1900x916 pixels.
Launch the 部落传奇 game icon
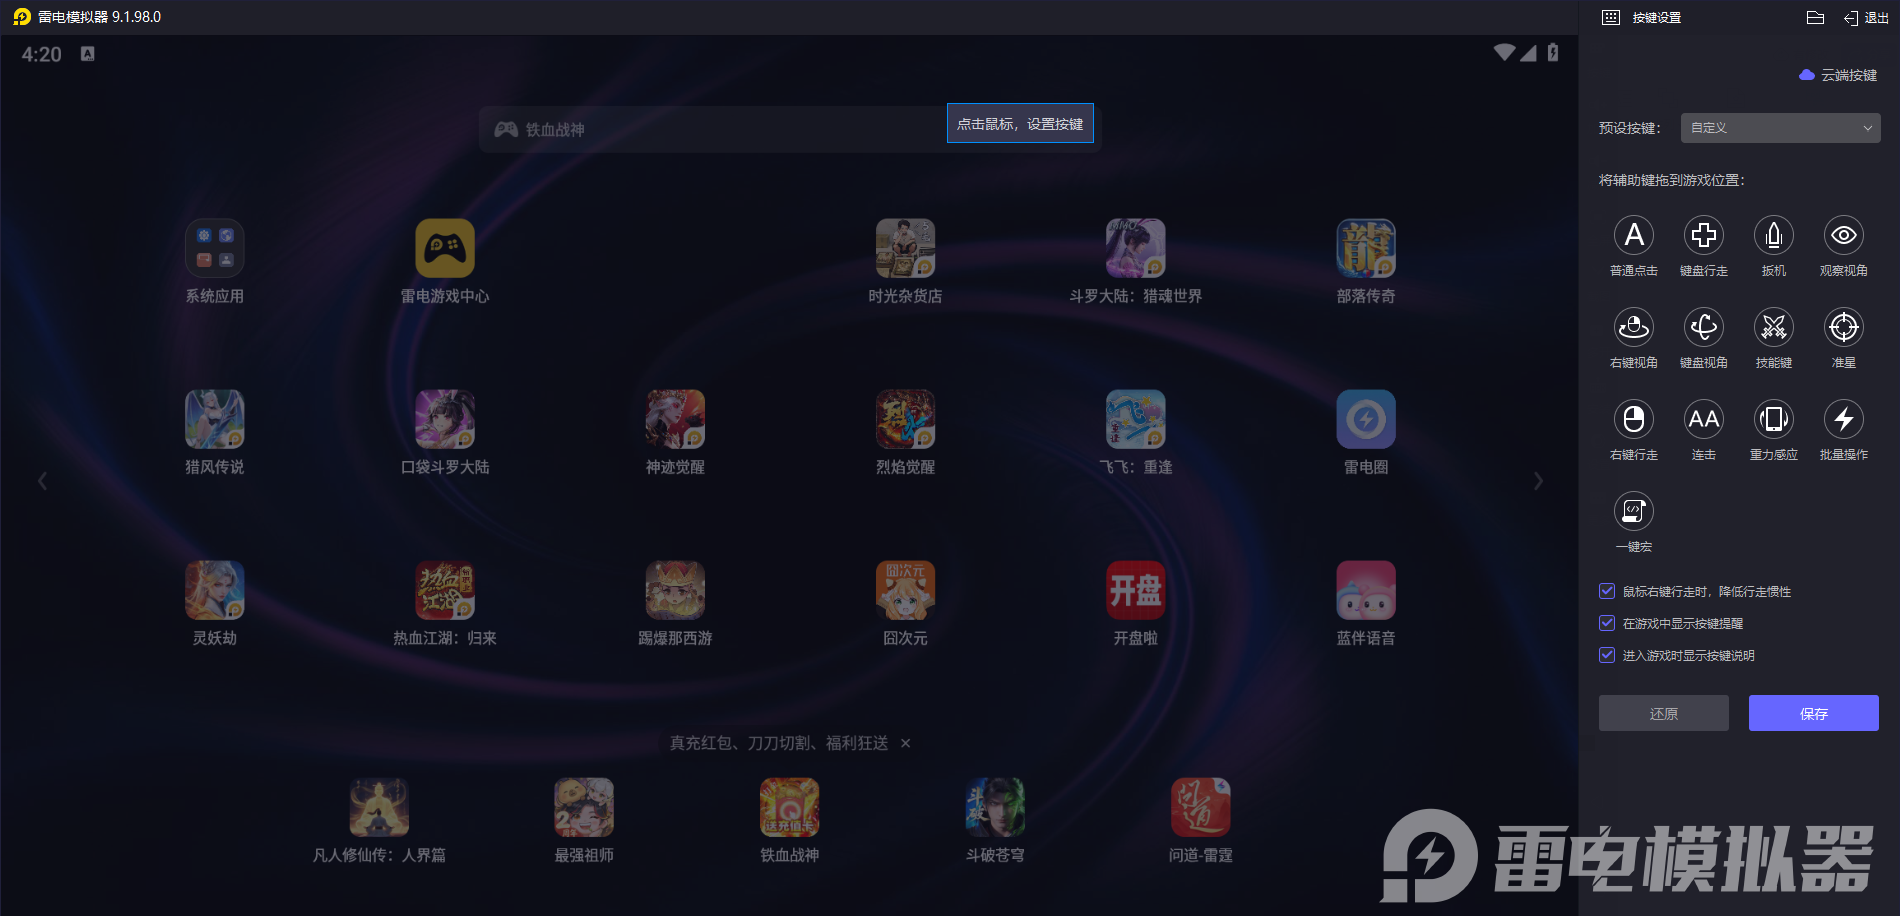pos(1366,248)
